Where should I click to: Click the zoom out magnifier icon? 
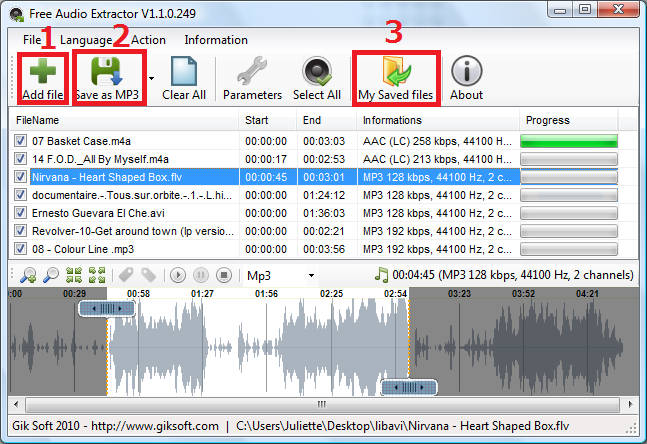point(51,275)
